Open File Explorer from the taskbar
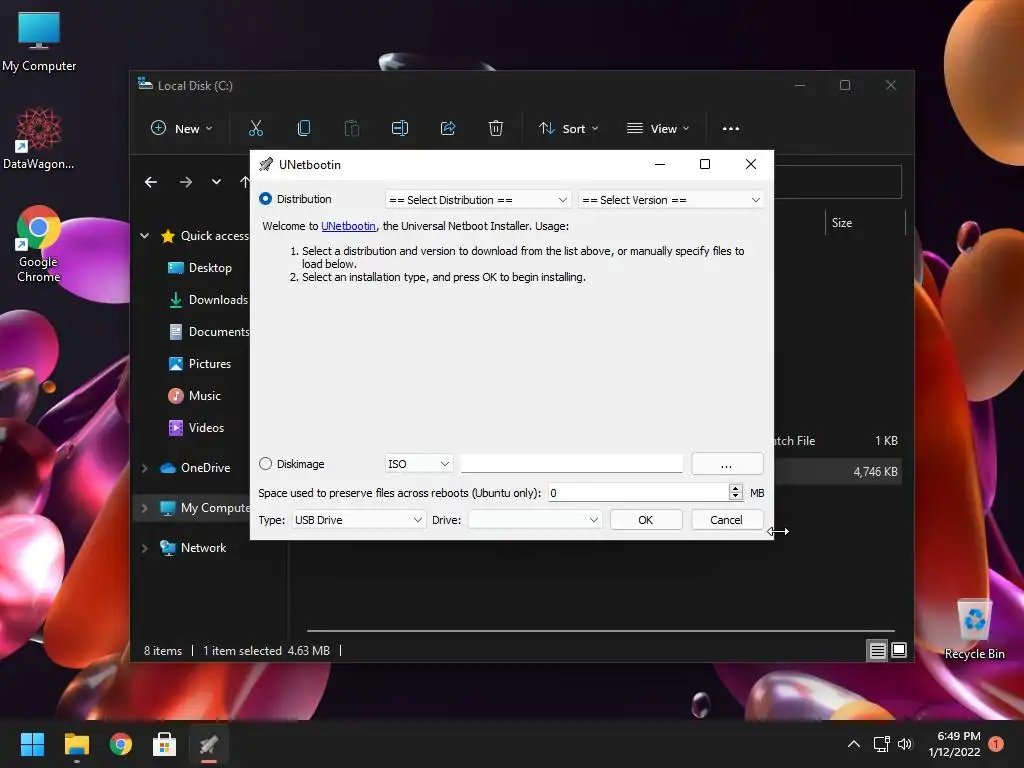The width and height of the screenshot is (1024, 768). pos(76,744)
